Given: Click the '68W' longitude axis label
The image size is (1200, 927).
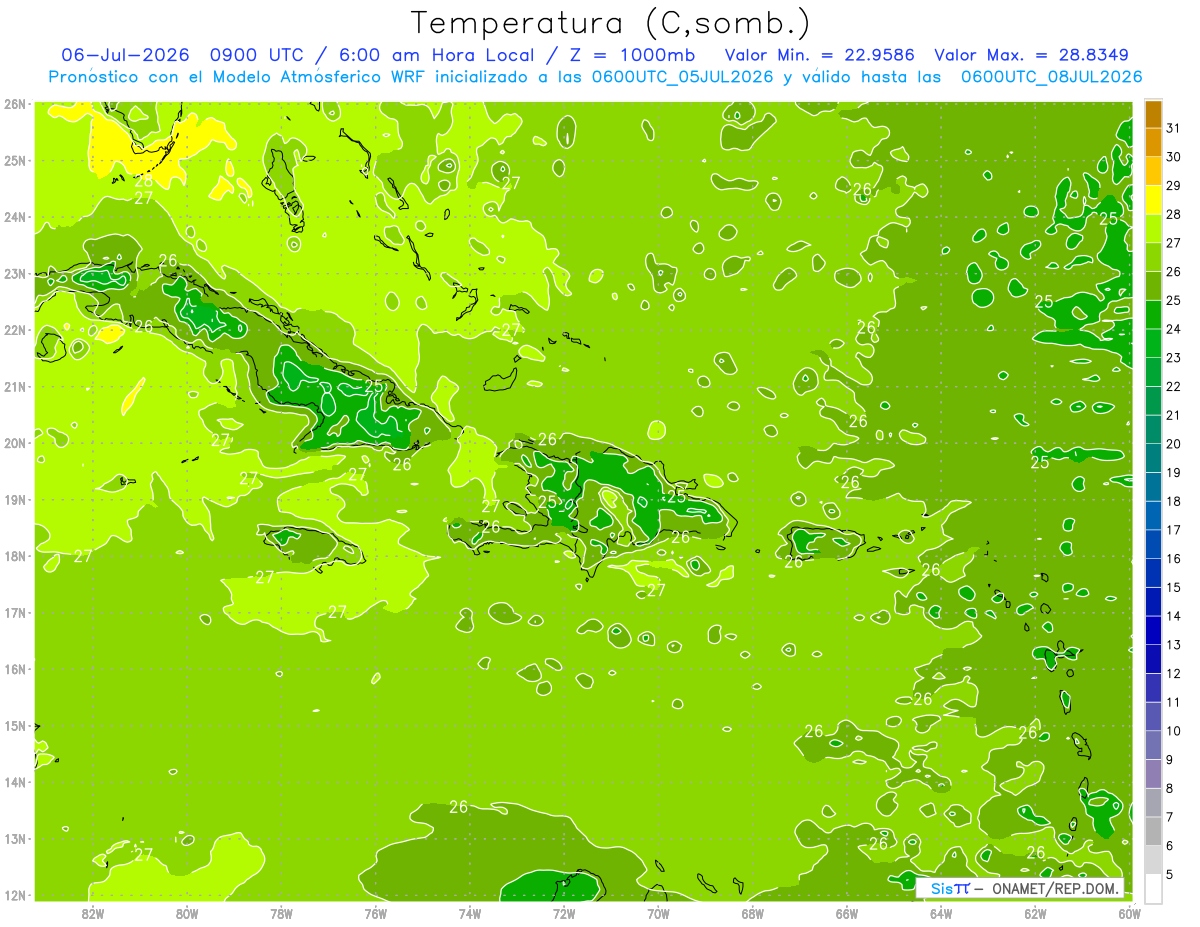Looking at the screenshot, I should click(x=752, y=912).
